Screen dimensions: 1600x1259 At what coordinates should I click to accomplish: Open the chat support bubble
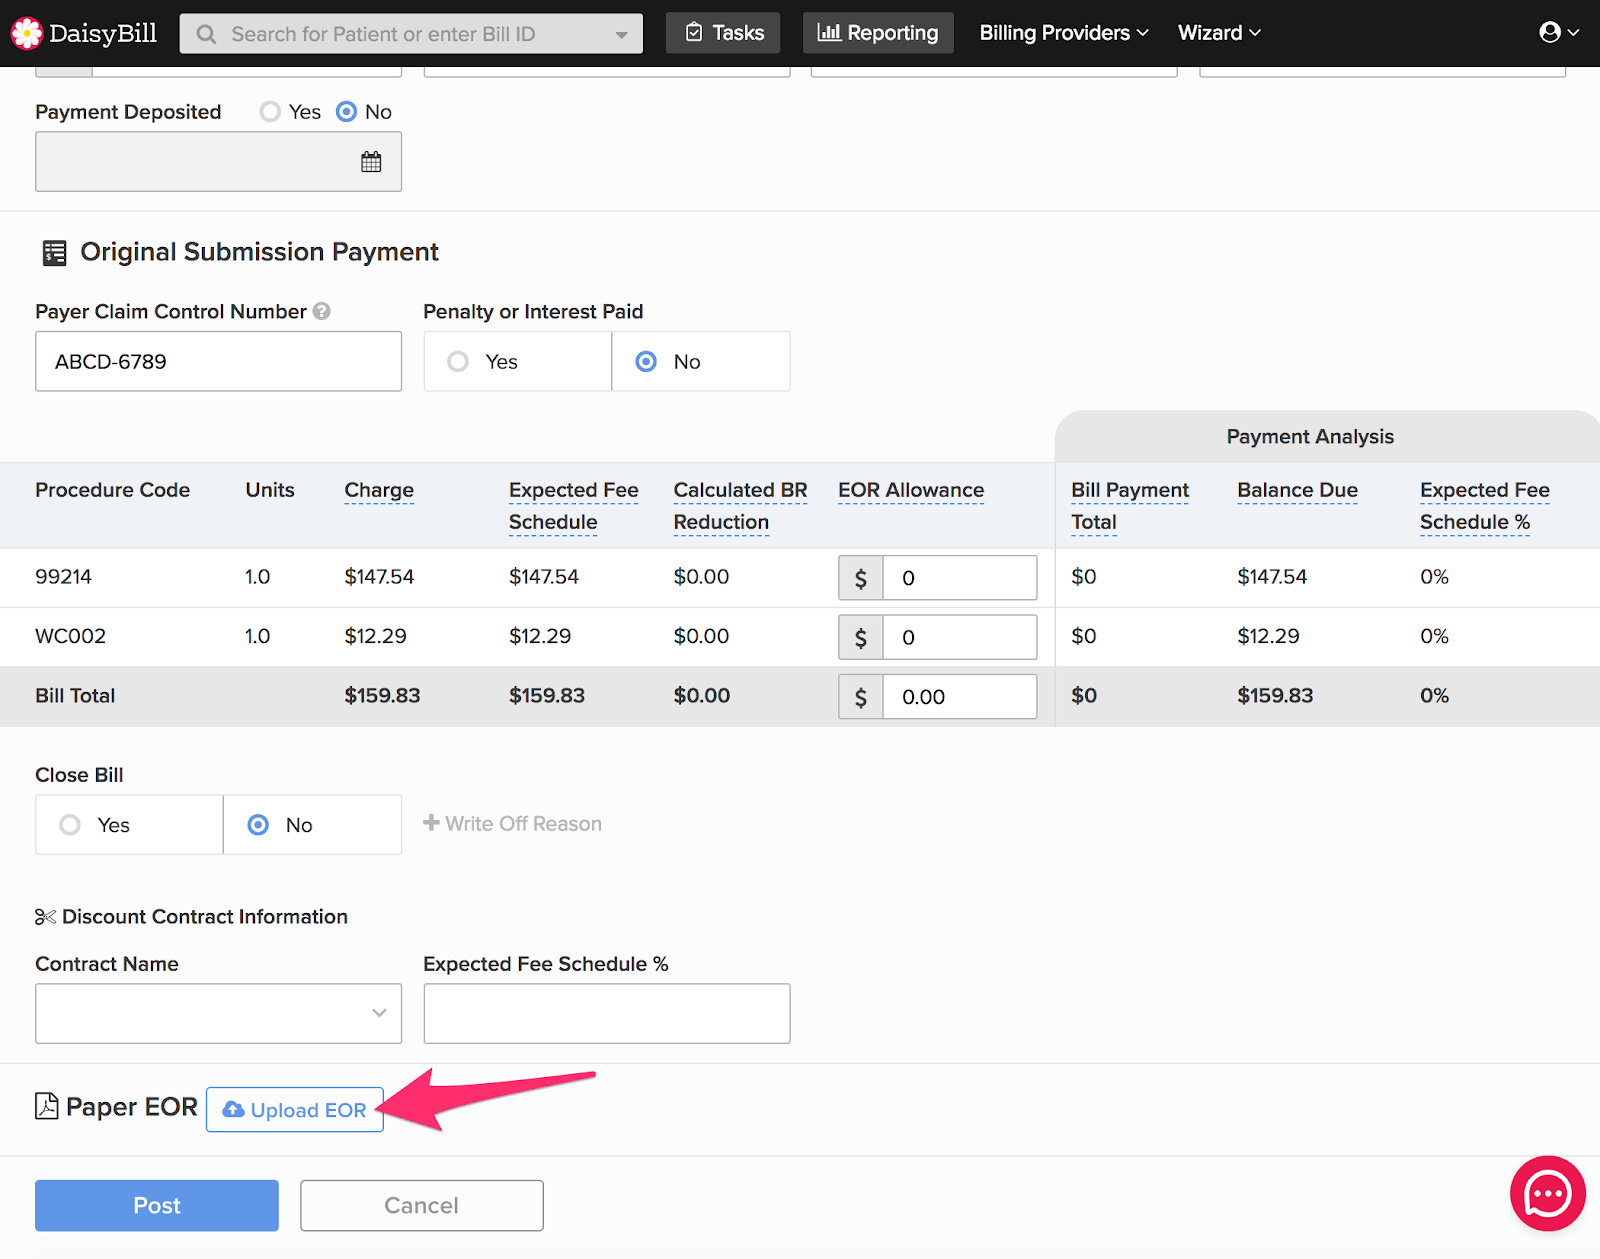coord(1547,1193)
